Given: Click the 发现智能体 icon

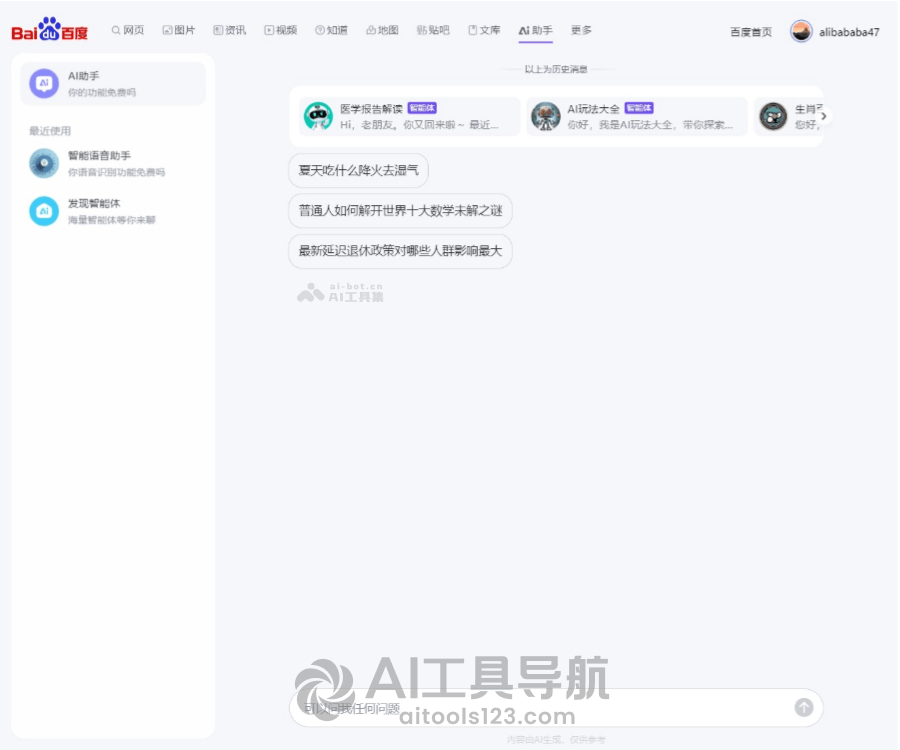Looking at the screenshot, I should point(44,211).
